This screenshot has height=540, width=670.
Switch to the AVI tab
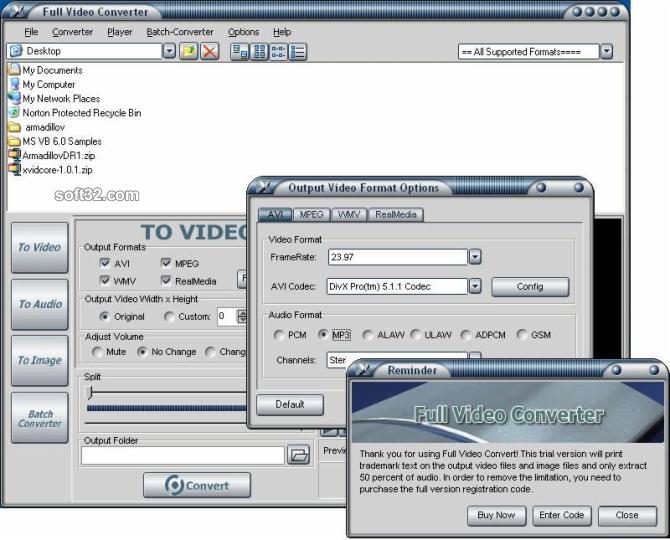pyautogui.click(x=275, y=214)
